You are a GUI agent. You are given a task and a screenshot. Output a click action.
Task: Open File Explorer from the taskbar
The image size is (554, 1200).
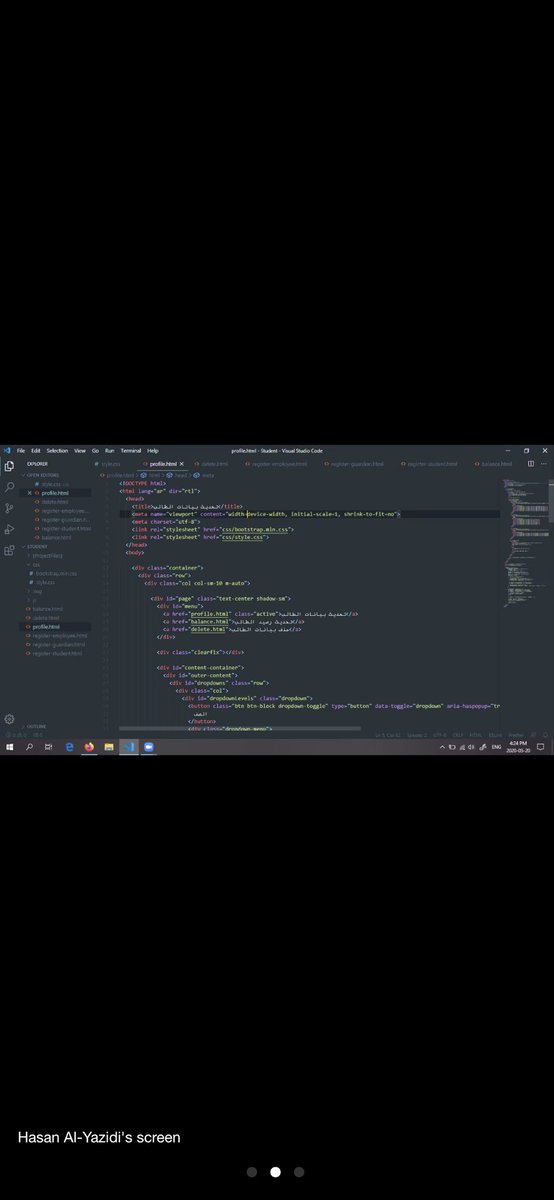pos(109,747)
